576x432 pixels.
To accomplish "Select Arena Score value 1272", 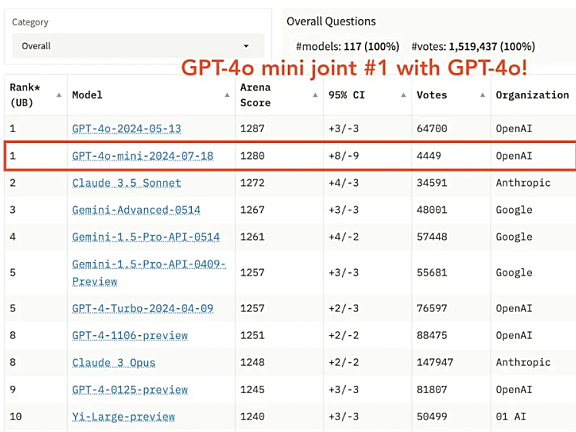I will coord(252,183).
